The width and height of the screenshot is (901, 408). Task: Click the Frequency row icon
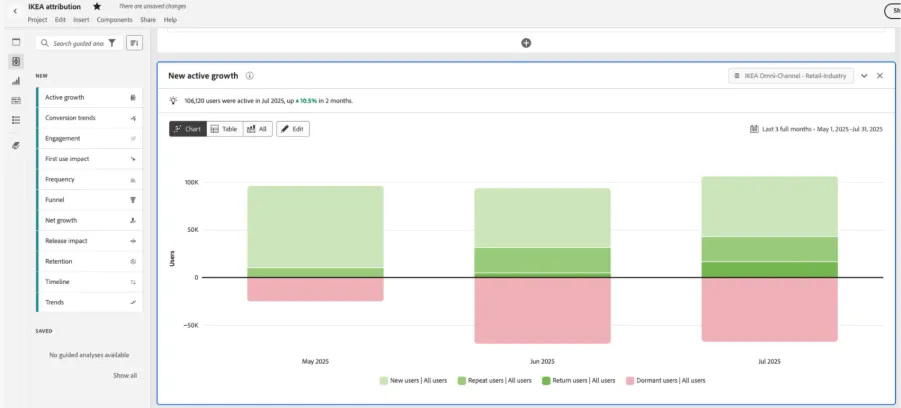pos(133,179)
